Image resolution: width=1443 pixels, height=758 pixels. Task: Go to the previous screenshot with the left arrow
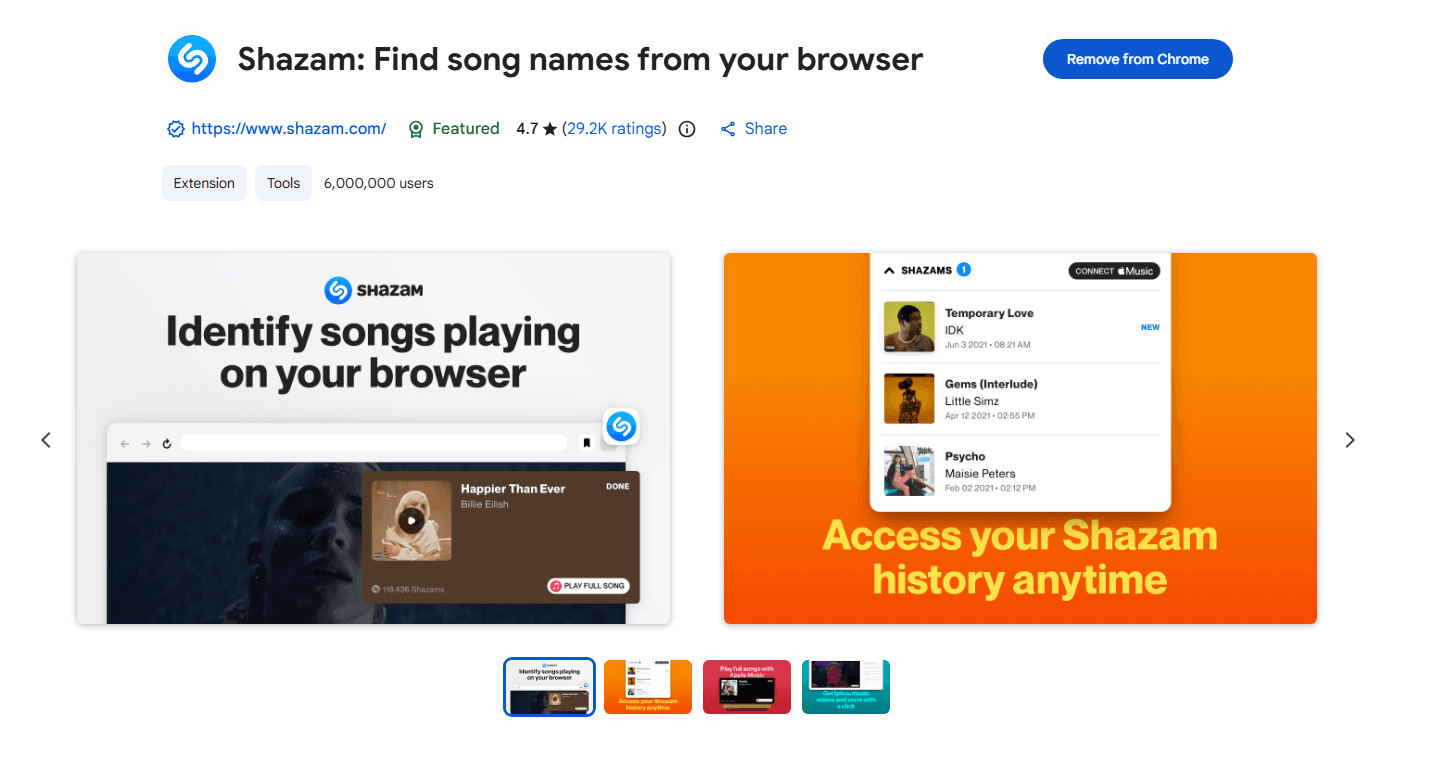[46, 440]
